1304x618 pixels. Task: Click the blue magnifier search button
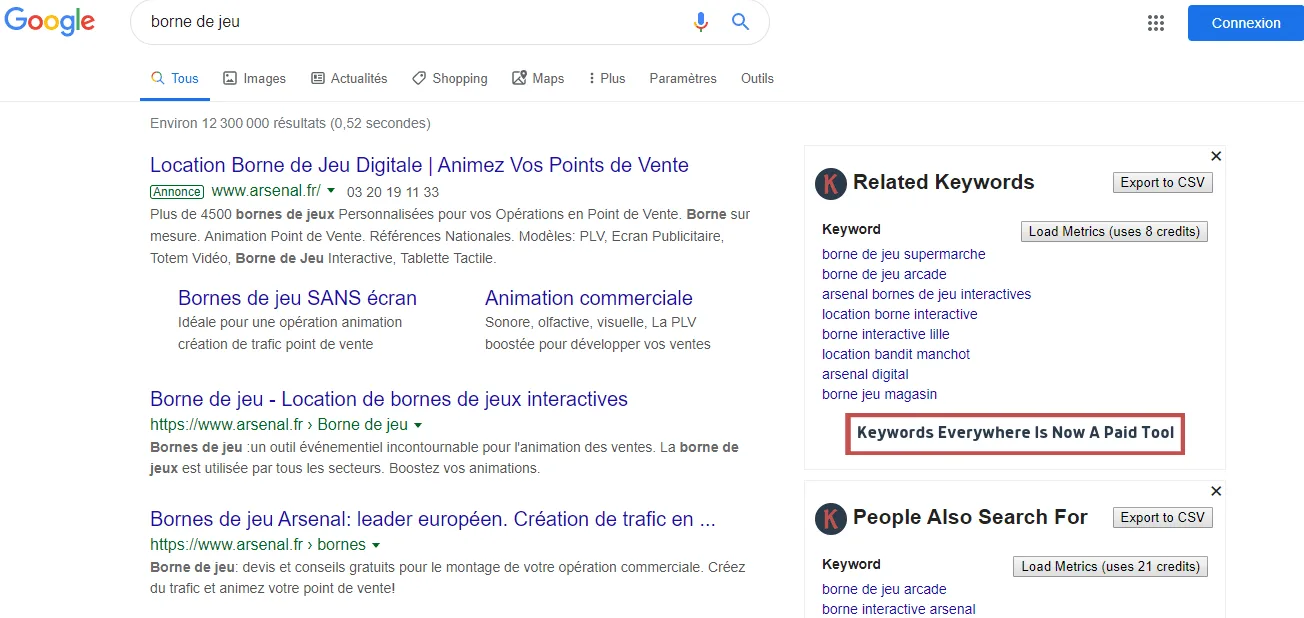click(740, 22)
